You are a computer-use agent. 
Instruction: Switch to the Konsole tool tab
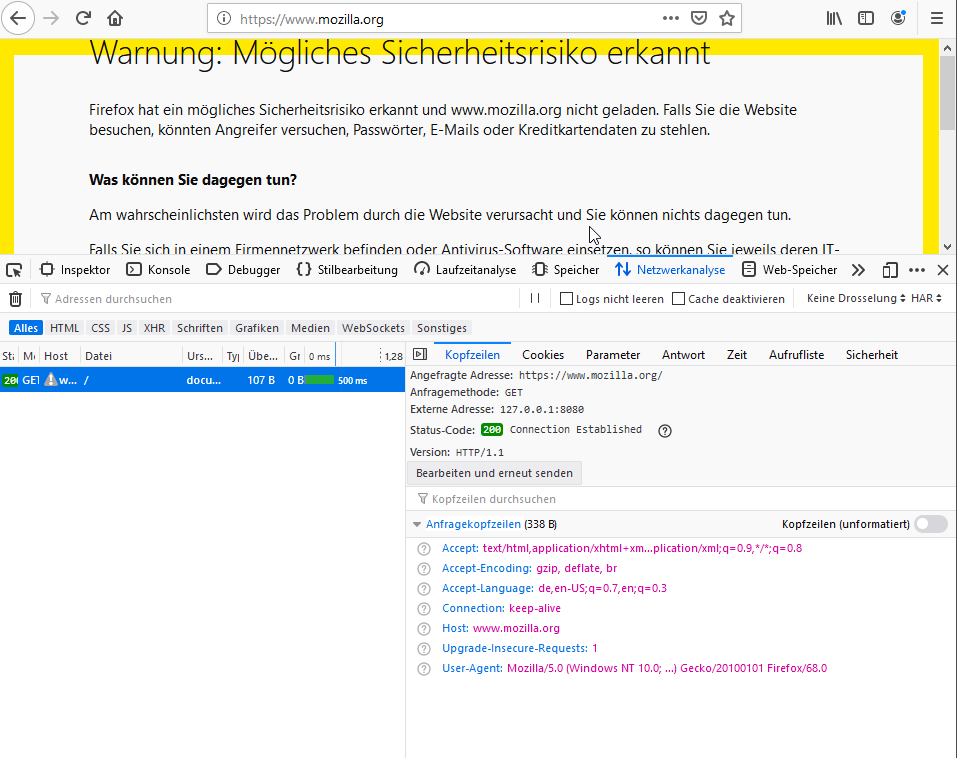pos(158,270)
